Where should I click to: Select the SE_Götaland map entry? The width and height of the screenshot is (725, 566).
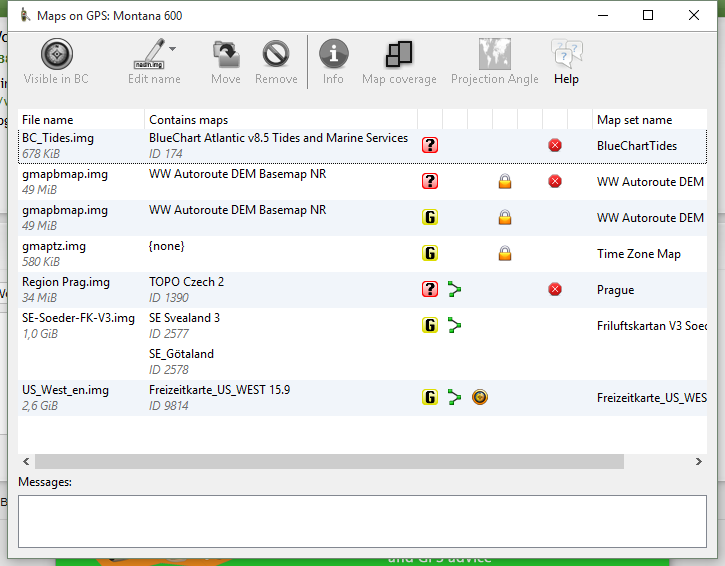tap(181, 354)
